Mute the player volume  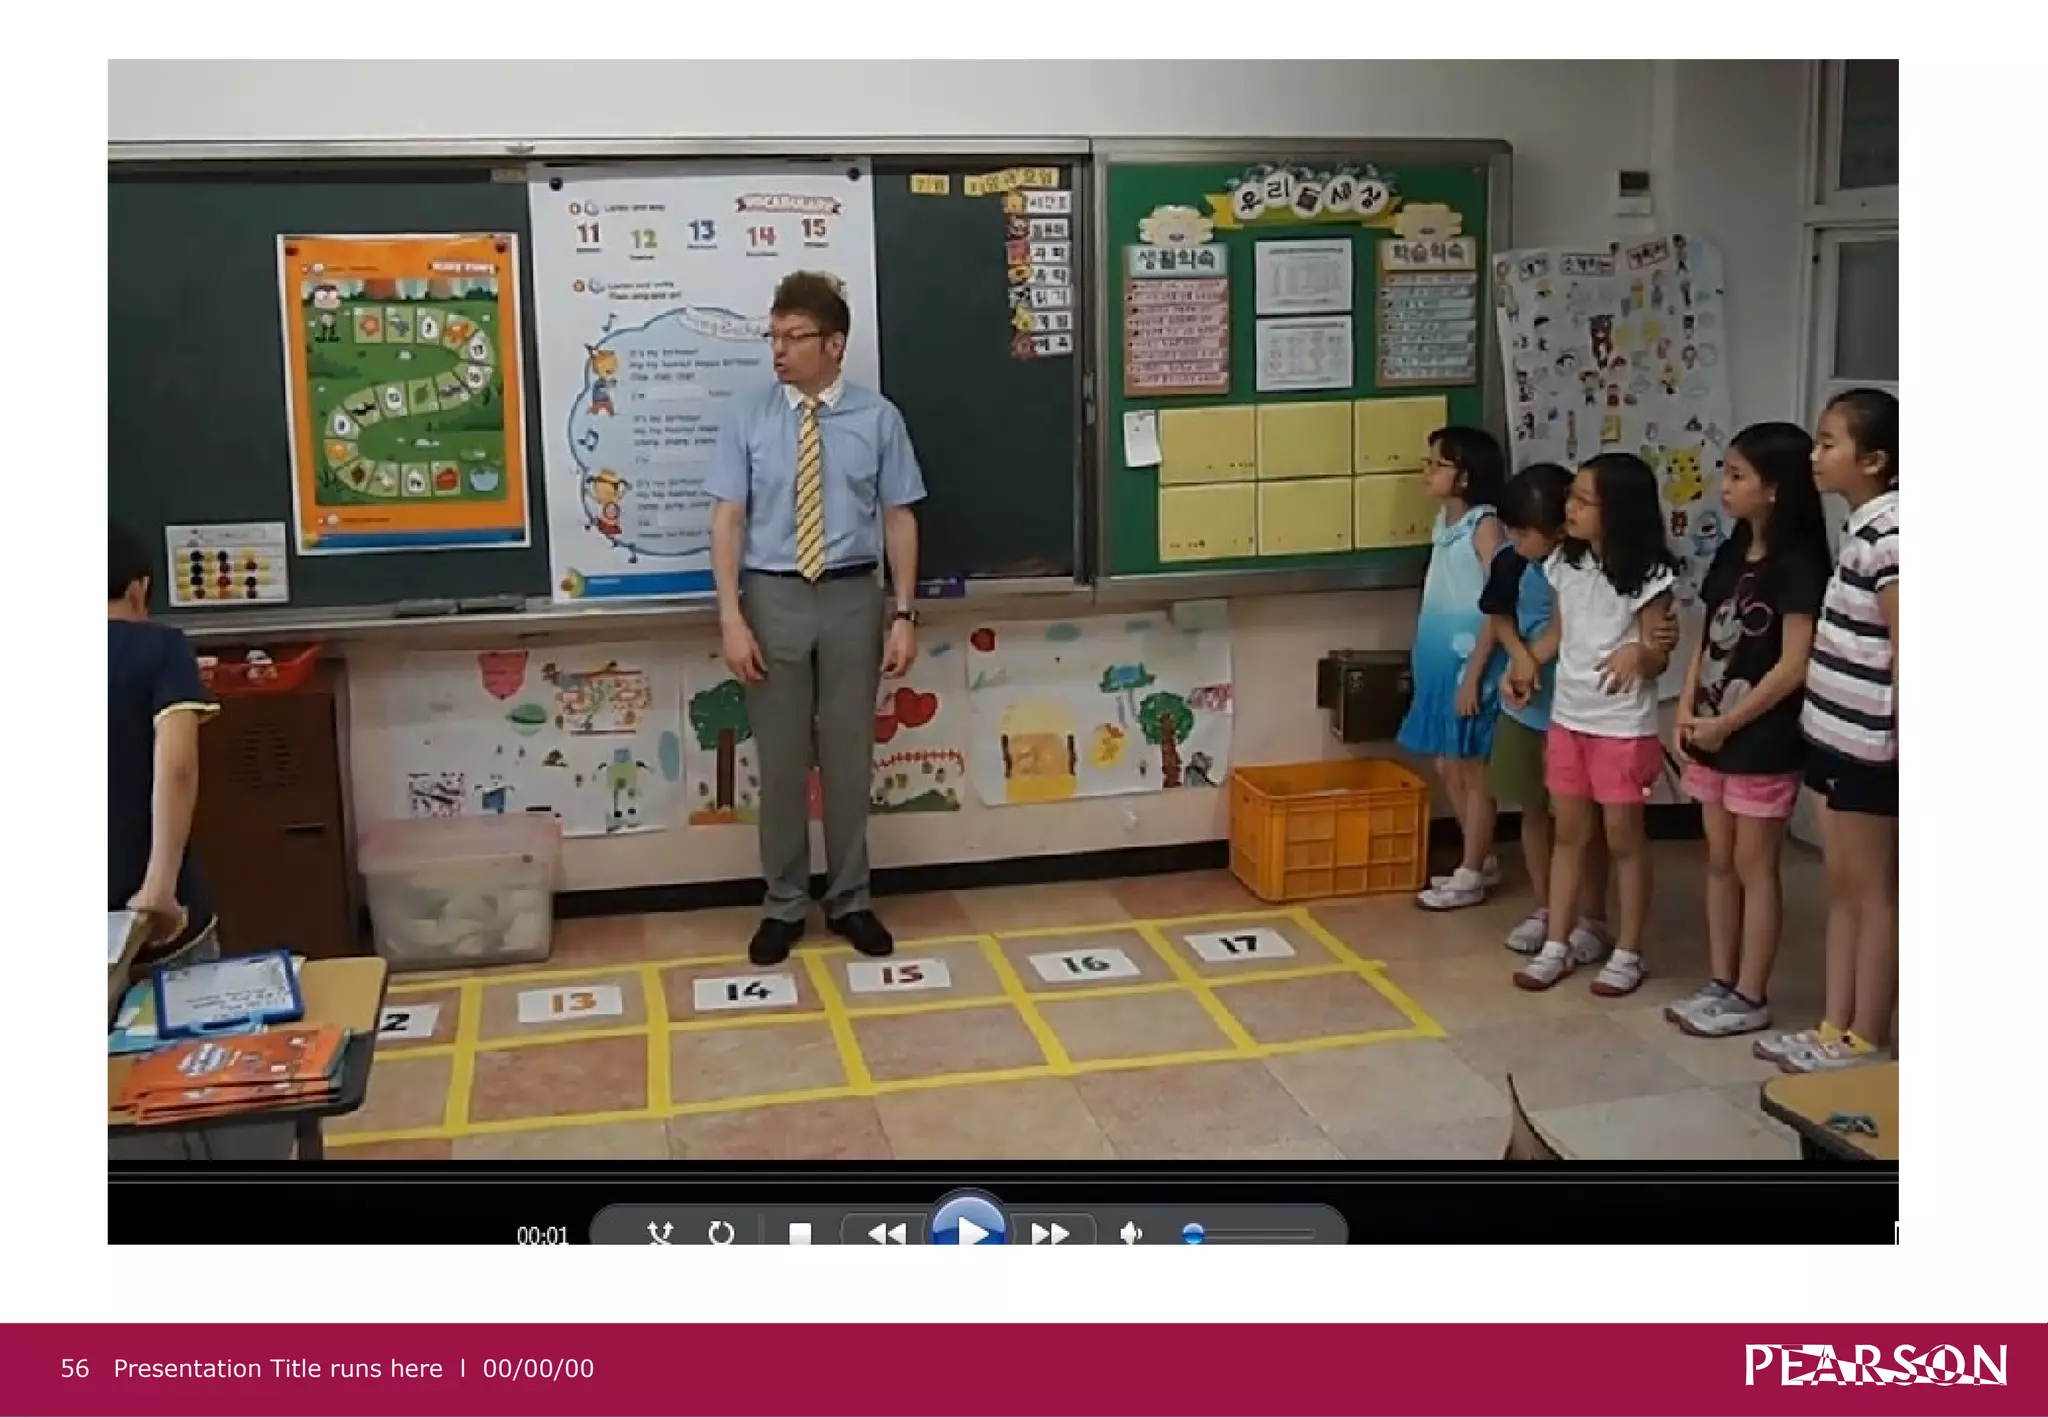1131,1233
